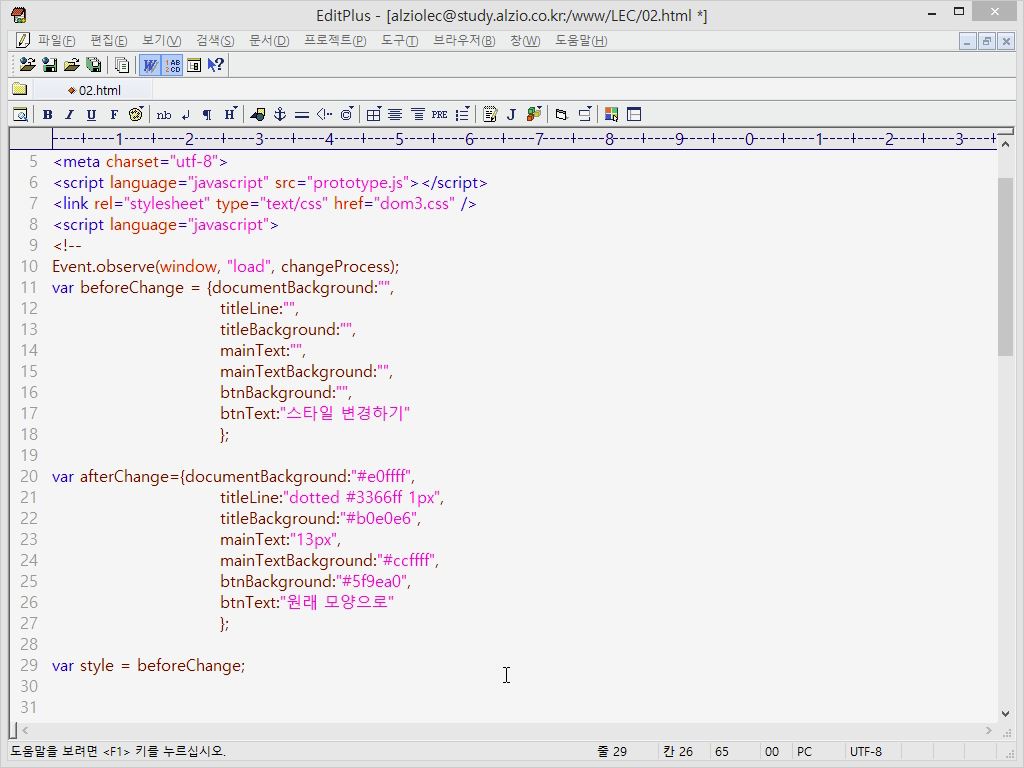
Task: Open the 파일(F) menu
Action: tap(56, 40)
